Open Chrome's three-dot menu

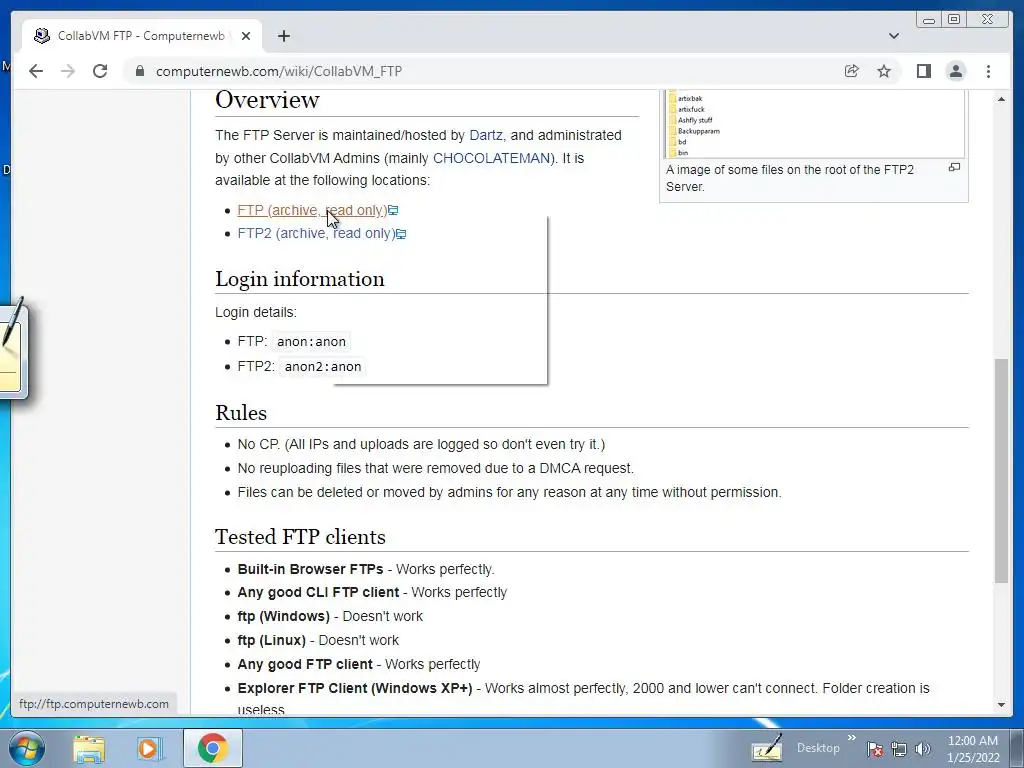click(x=989, y=71)
